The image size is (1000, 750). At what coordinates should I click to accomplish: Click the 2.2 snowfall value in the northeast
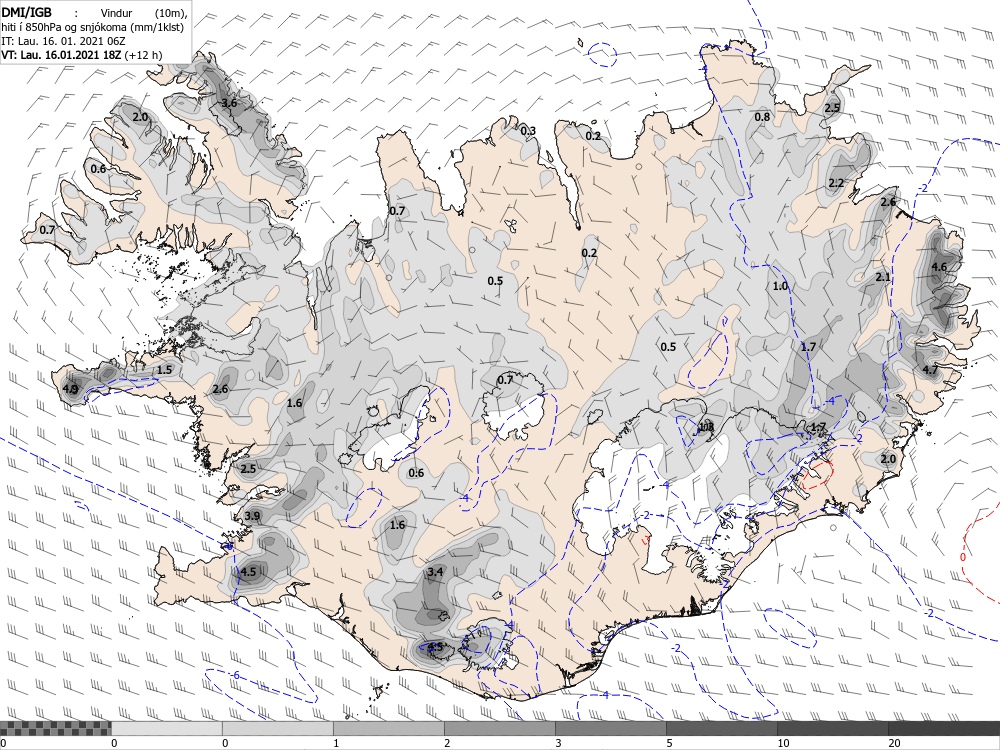(x=836, y=184)
